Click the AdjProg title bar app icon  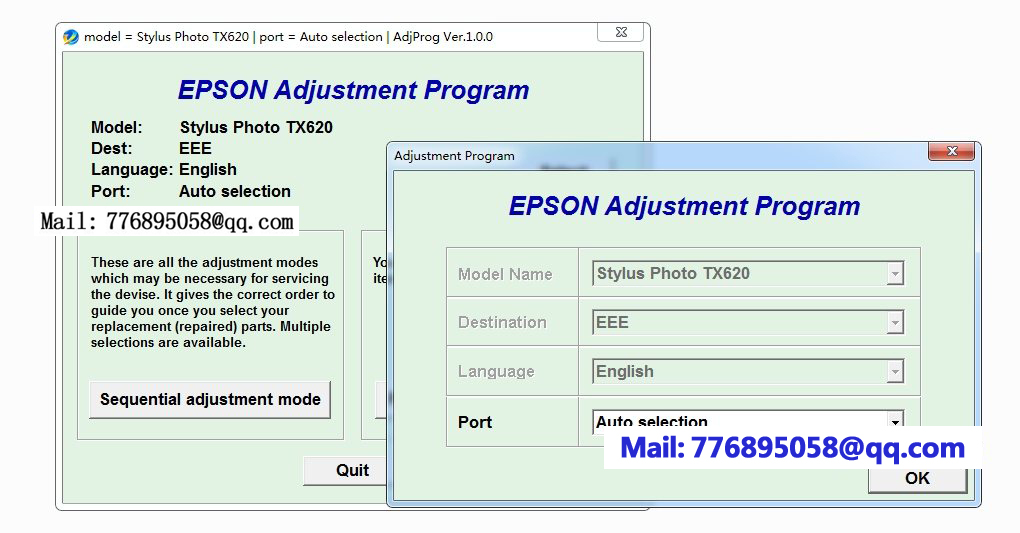[71, 37]
